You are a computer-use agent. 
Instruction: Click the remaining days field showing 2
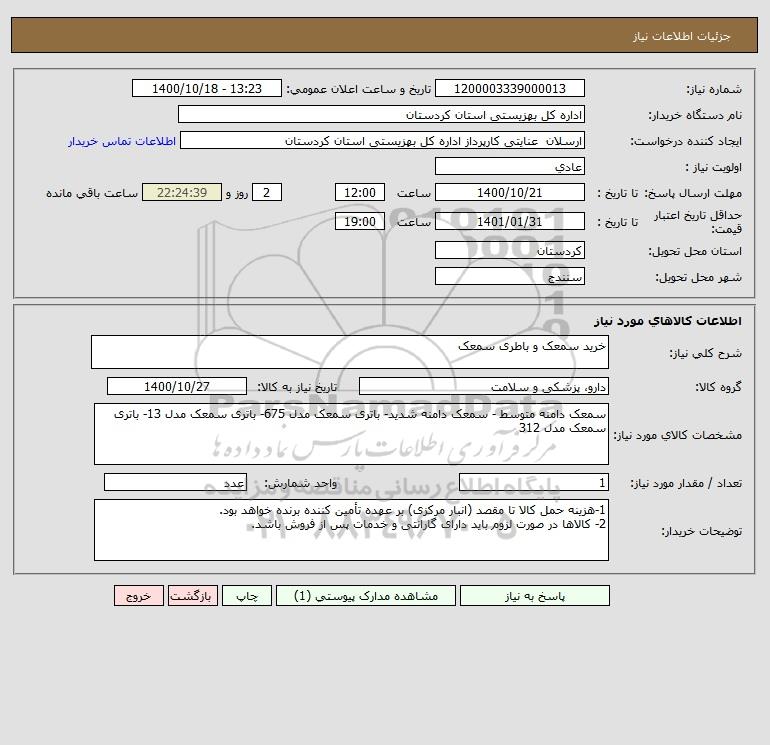click(267, 193)
